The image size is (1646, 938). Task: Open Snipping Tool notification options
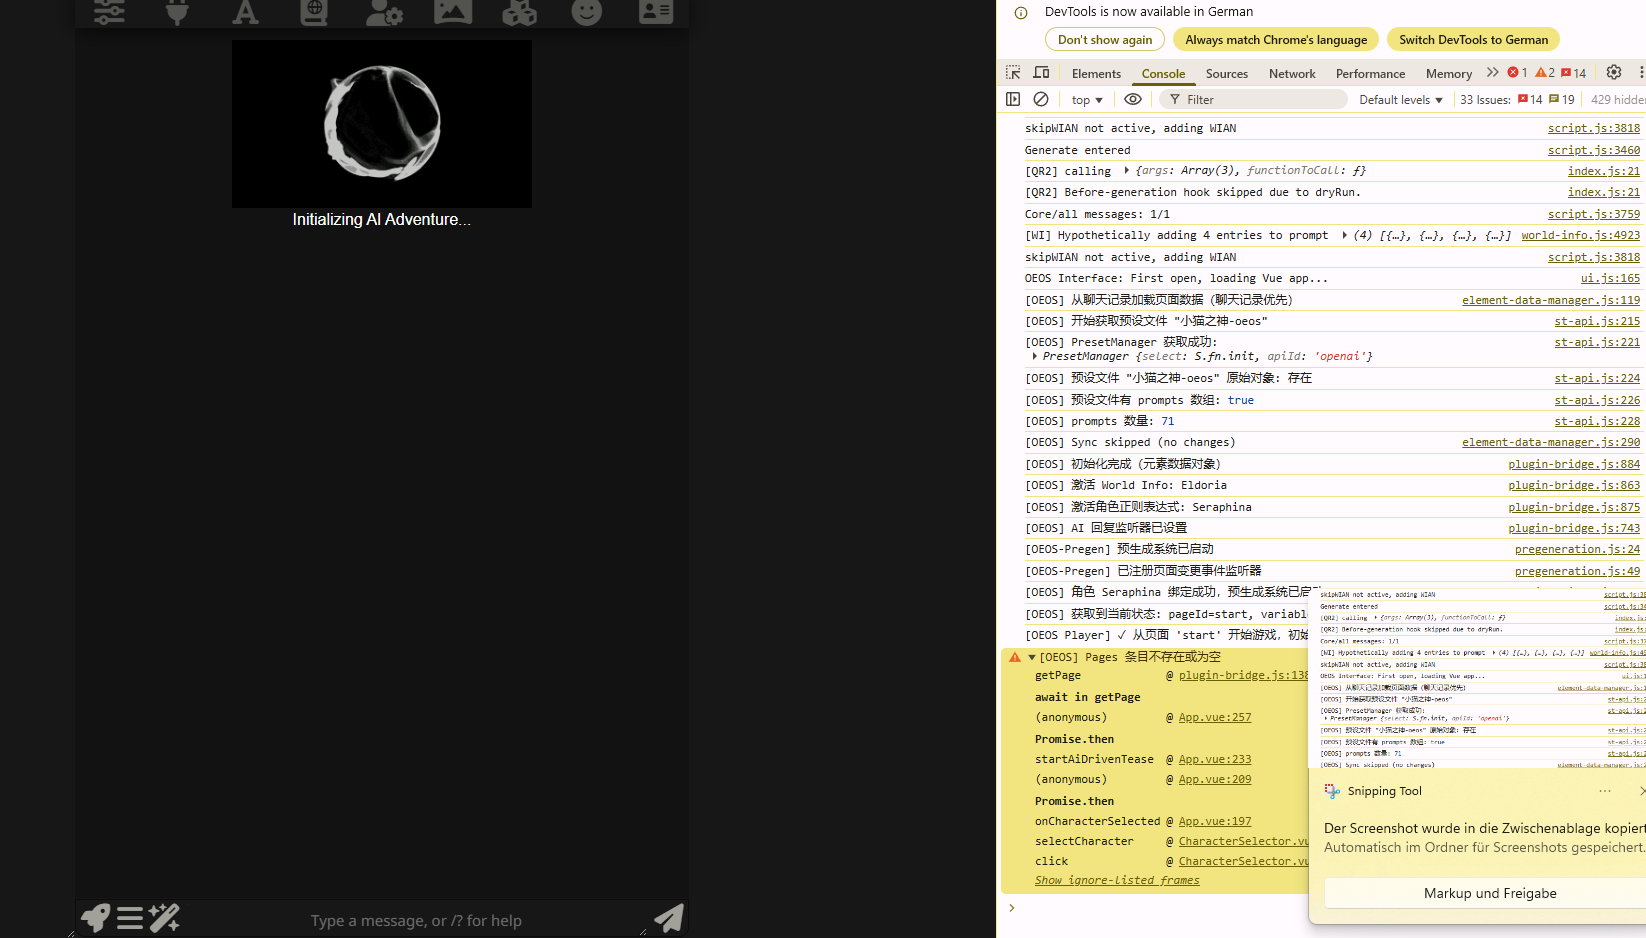click(x=1605, y=791)
